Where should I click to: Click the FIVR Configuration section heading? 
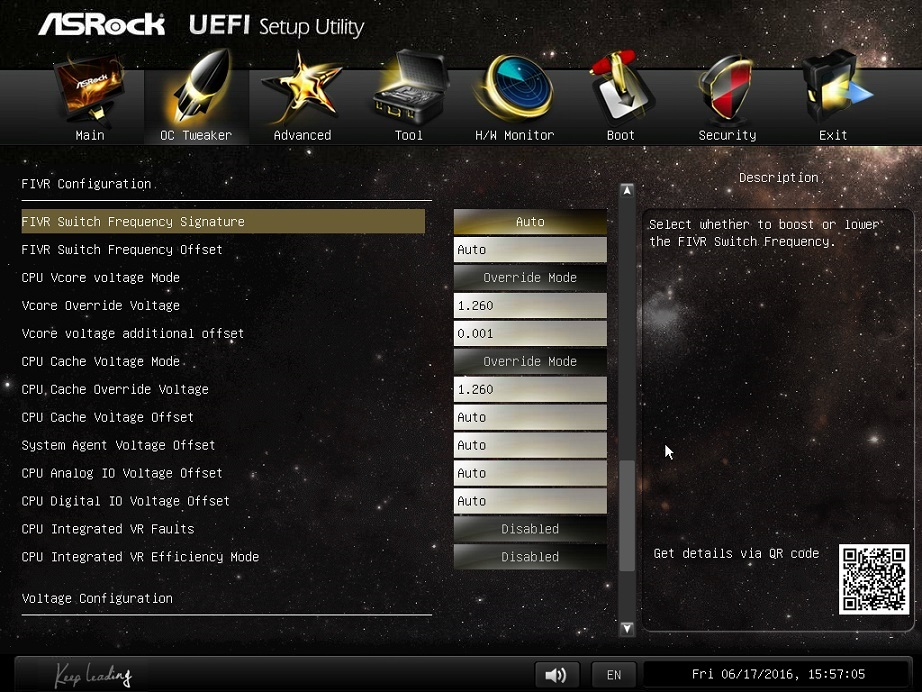tap(86, 184)
